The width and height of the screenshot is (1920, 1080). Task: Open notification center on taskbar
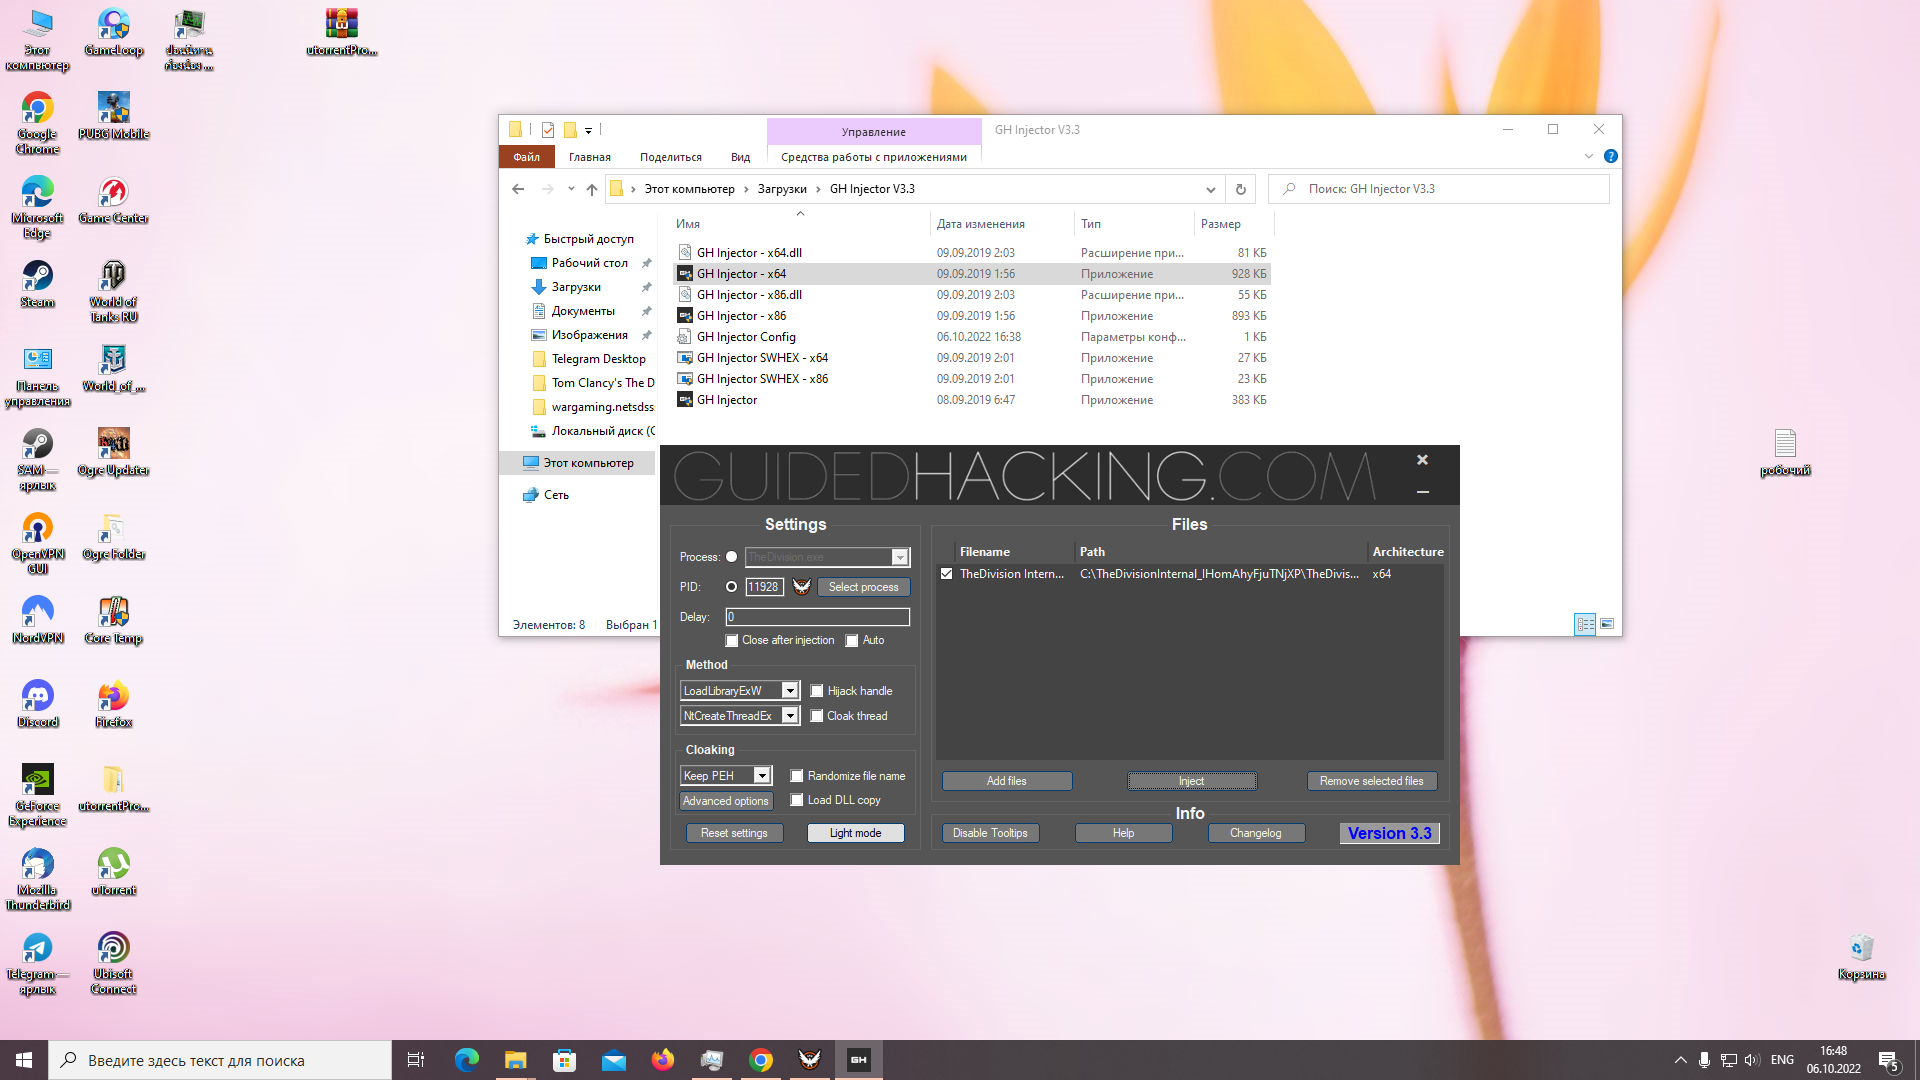pos(1889,1060)
